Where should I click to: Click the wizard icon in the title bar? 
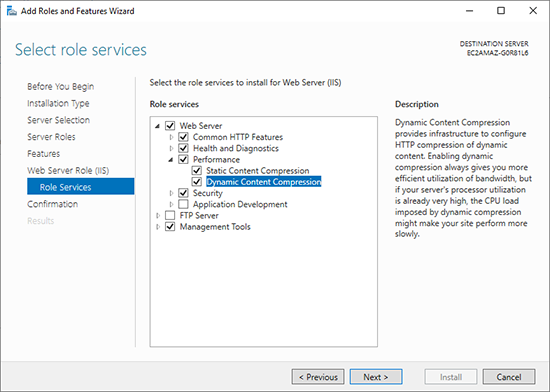tap(12, 11)
